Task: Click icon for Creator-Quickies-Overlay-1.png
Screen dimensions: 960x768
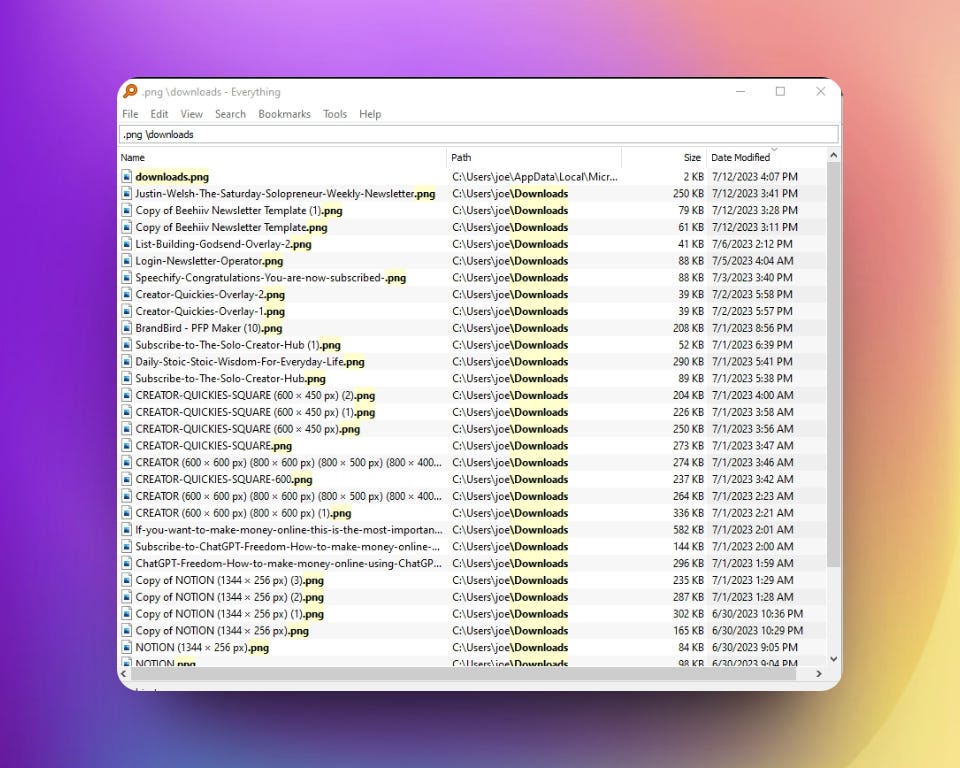Action: point(127,312)
